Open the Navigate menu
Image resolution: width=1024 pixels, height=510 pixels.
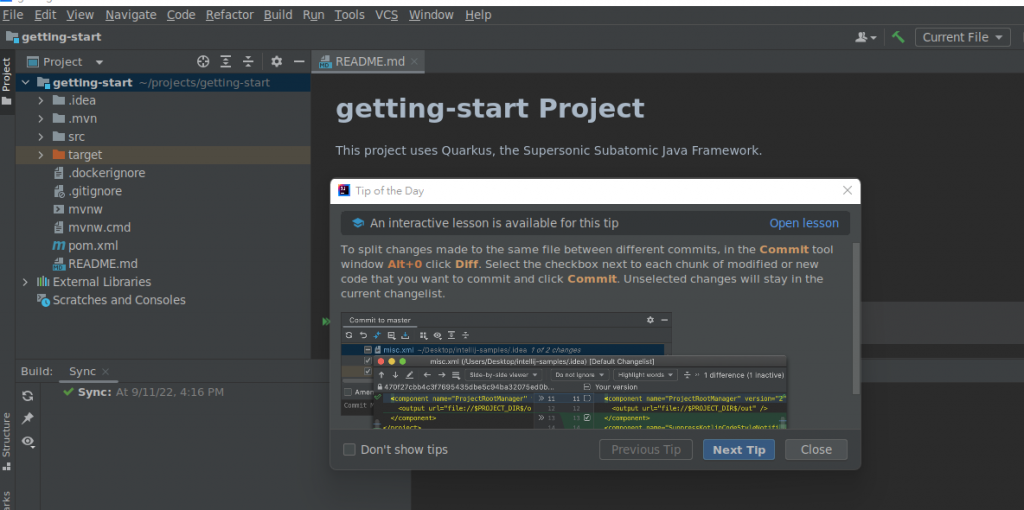[131, 14]
